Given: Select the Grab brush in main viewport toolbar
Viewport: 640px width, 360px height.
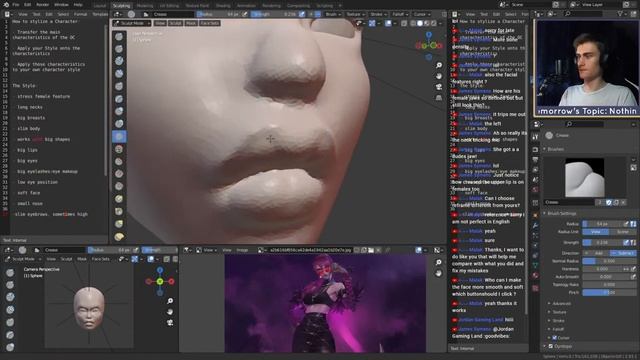Looking at the screenshot, I should click(x=119, y=224).
